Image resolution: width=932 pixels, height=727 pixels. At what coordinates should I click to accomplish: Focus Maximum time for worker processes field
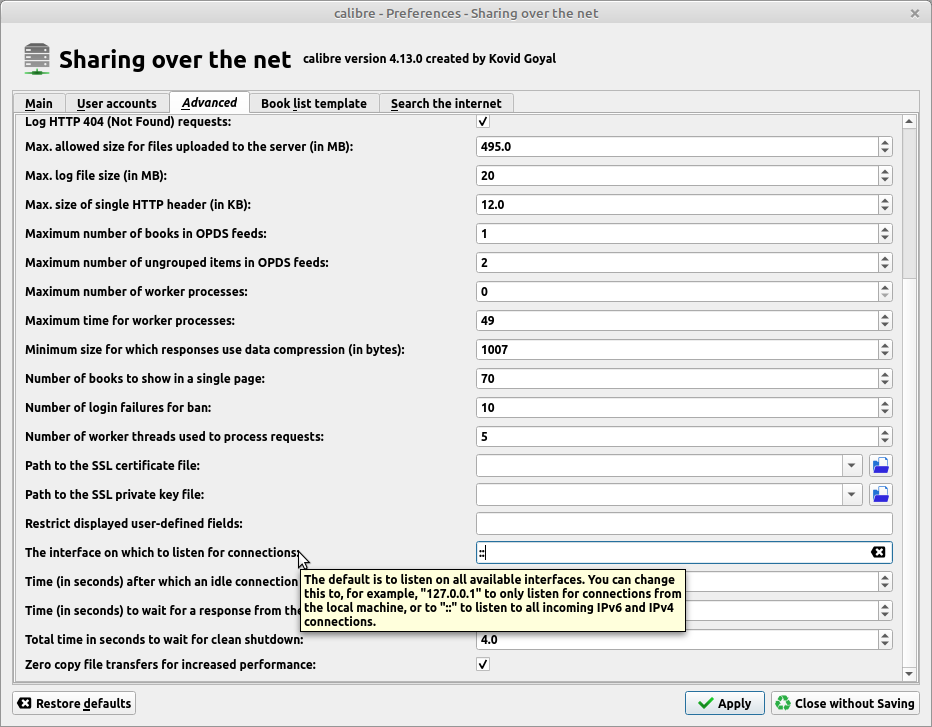pos(677,320)
